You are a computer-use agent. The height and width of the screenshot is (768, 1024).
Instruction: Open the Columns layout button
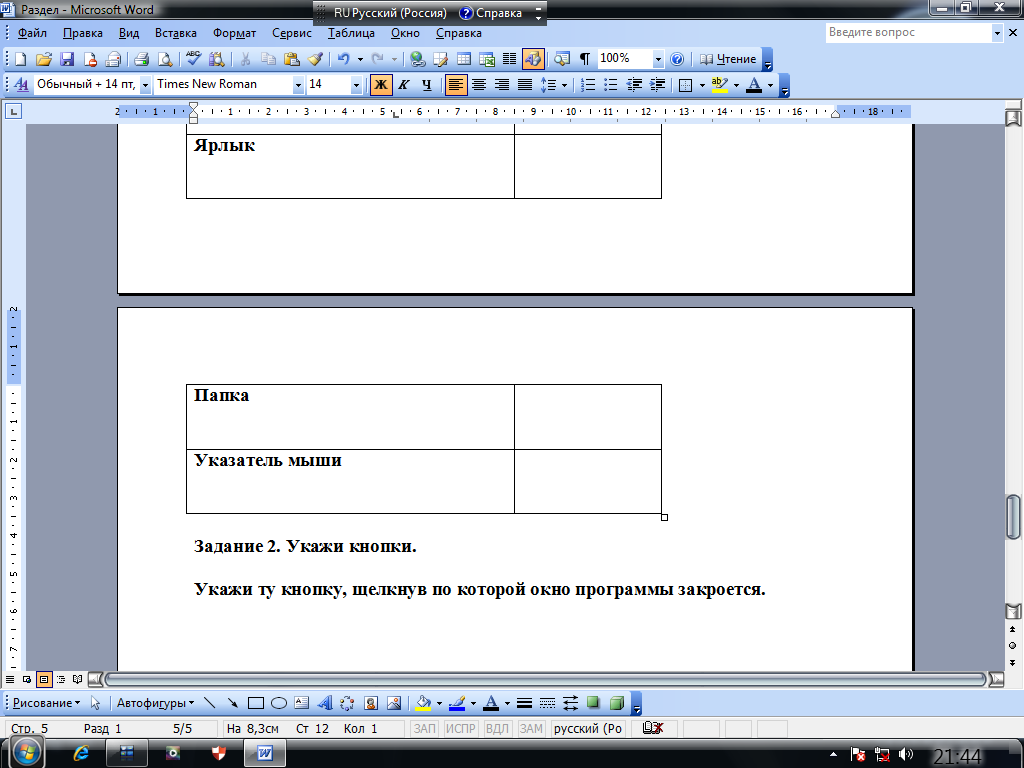point(509,59)
